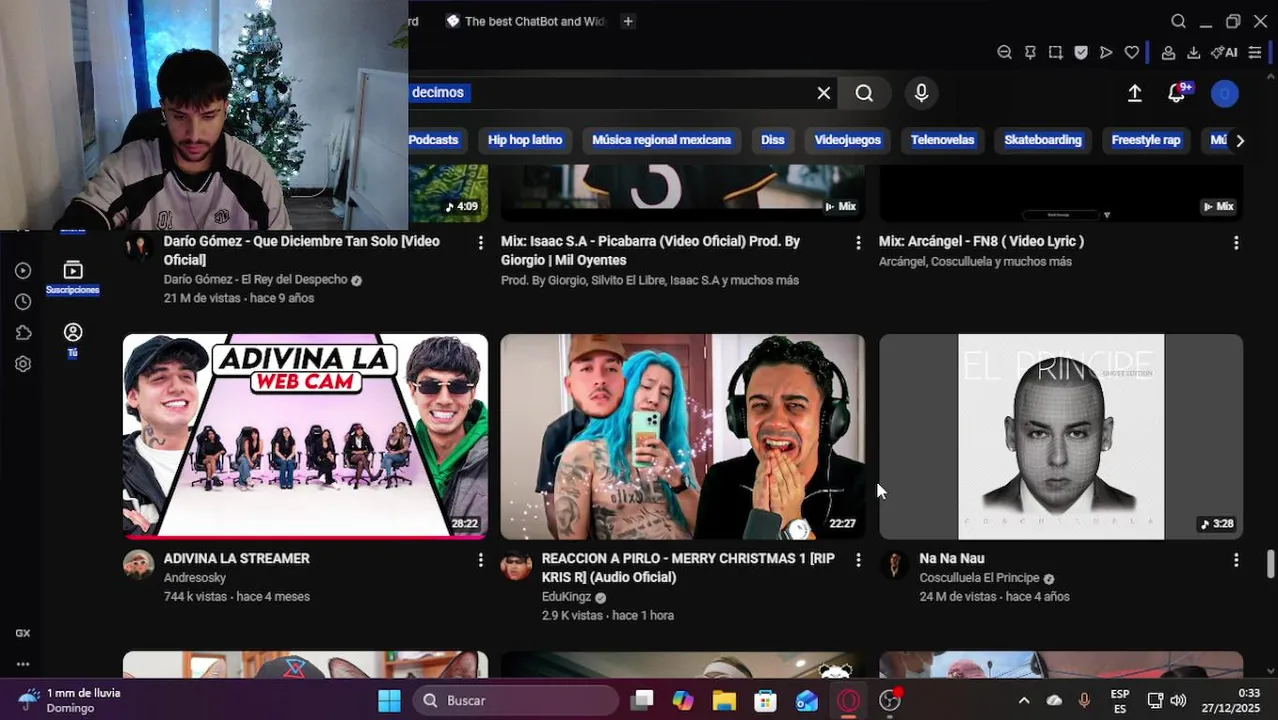Show more filter chips with the right arrow
The width and height of the screenshot is (1278, 720).
(x=1240, y=140)
